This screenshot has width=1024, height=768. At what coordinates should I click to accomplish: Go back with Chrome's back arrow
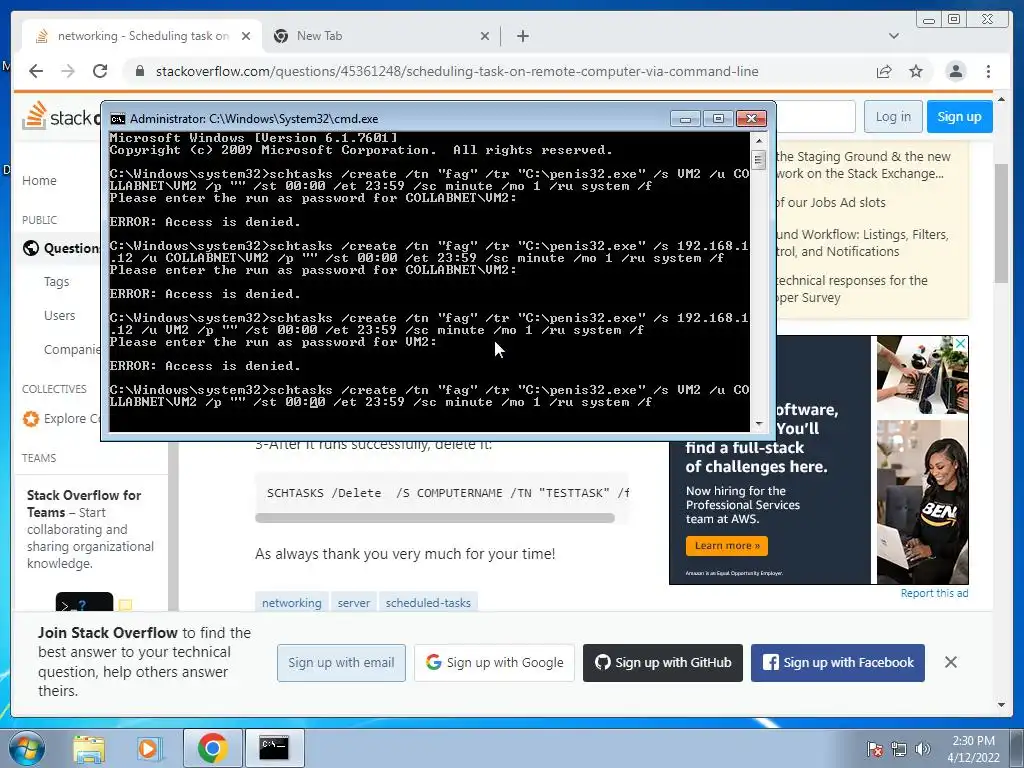[x=36, y=71]
